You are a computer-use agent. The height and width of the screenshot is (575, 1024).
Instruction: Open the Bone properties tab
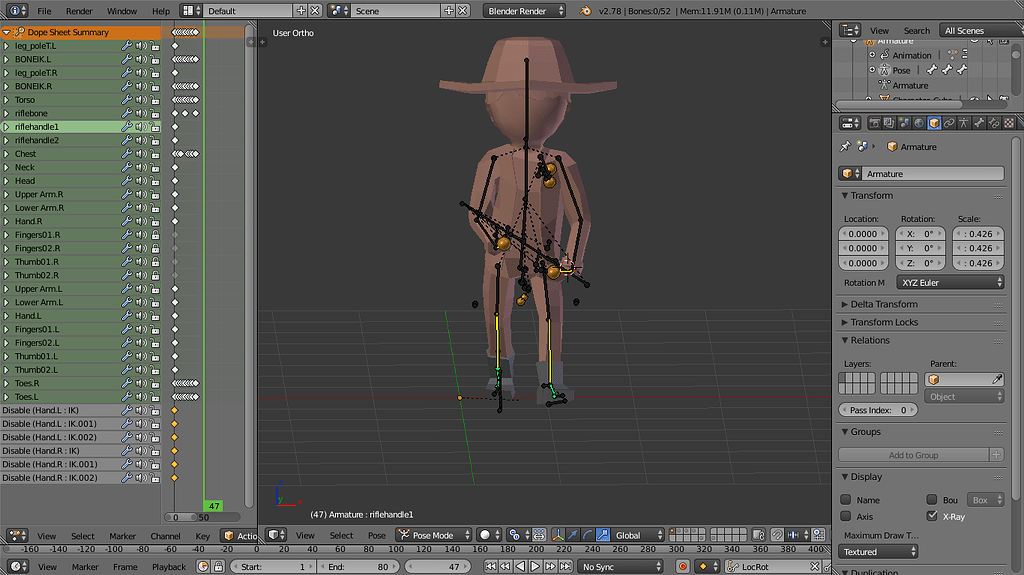pyautogui.click(x=979, y=123)
